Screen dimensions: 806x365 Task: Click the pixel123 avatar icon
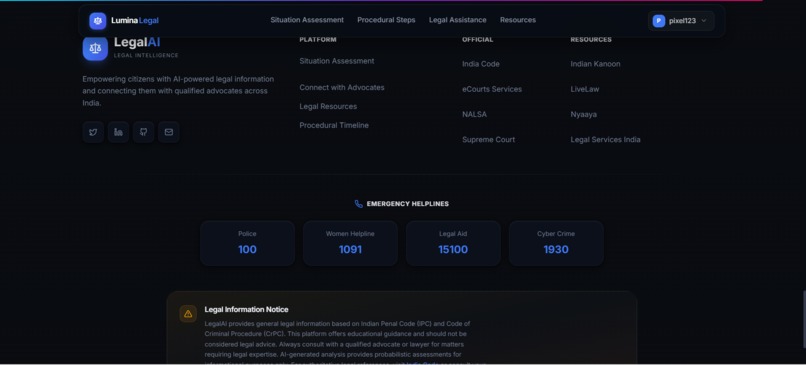(658, 21)
